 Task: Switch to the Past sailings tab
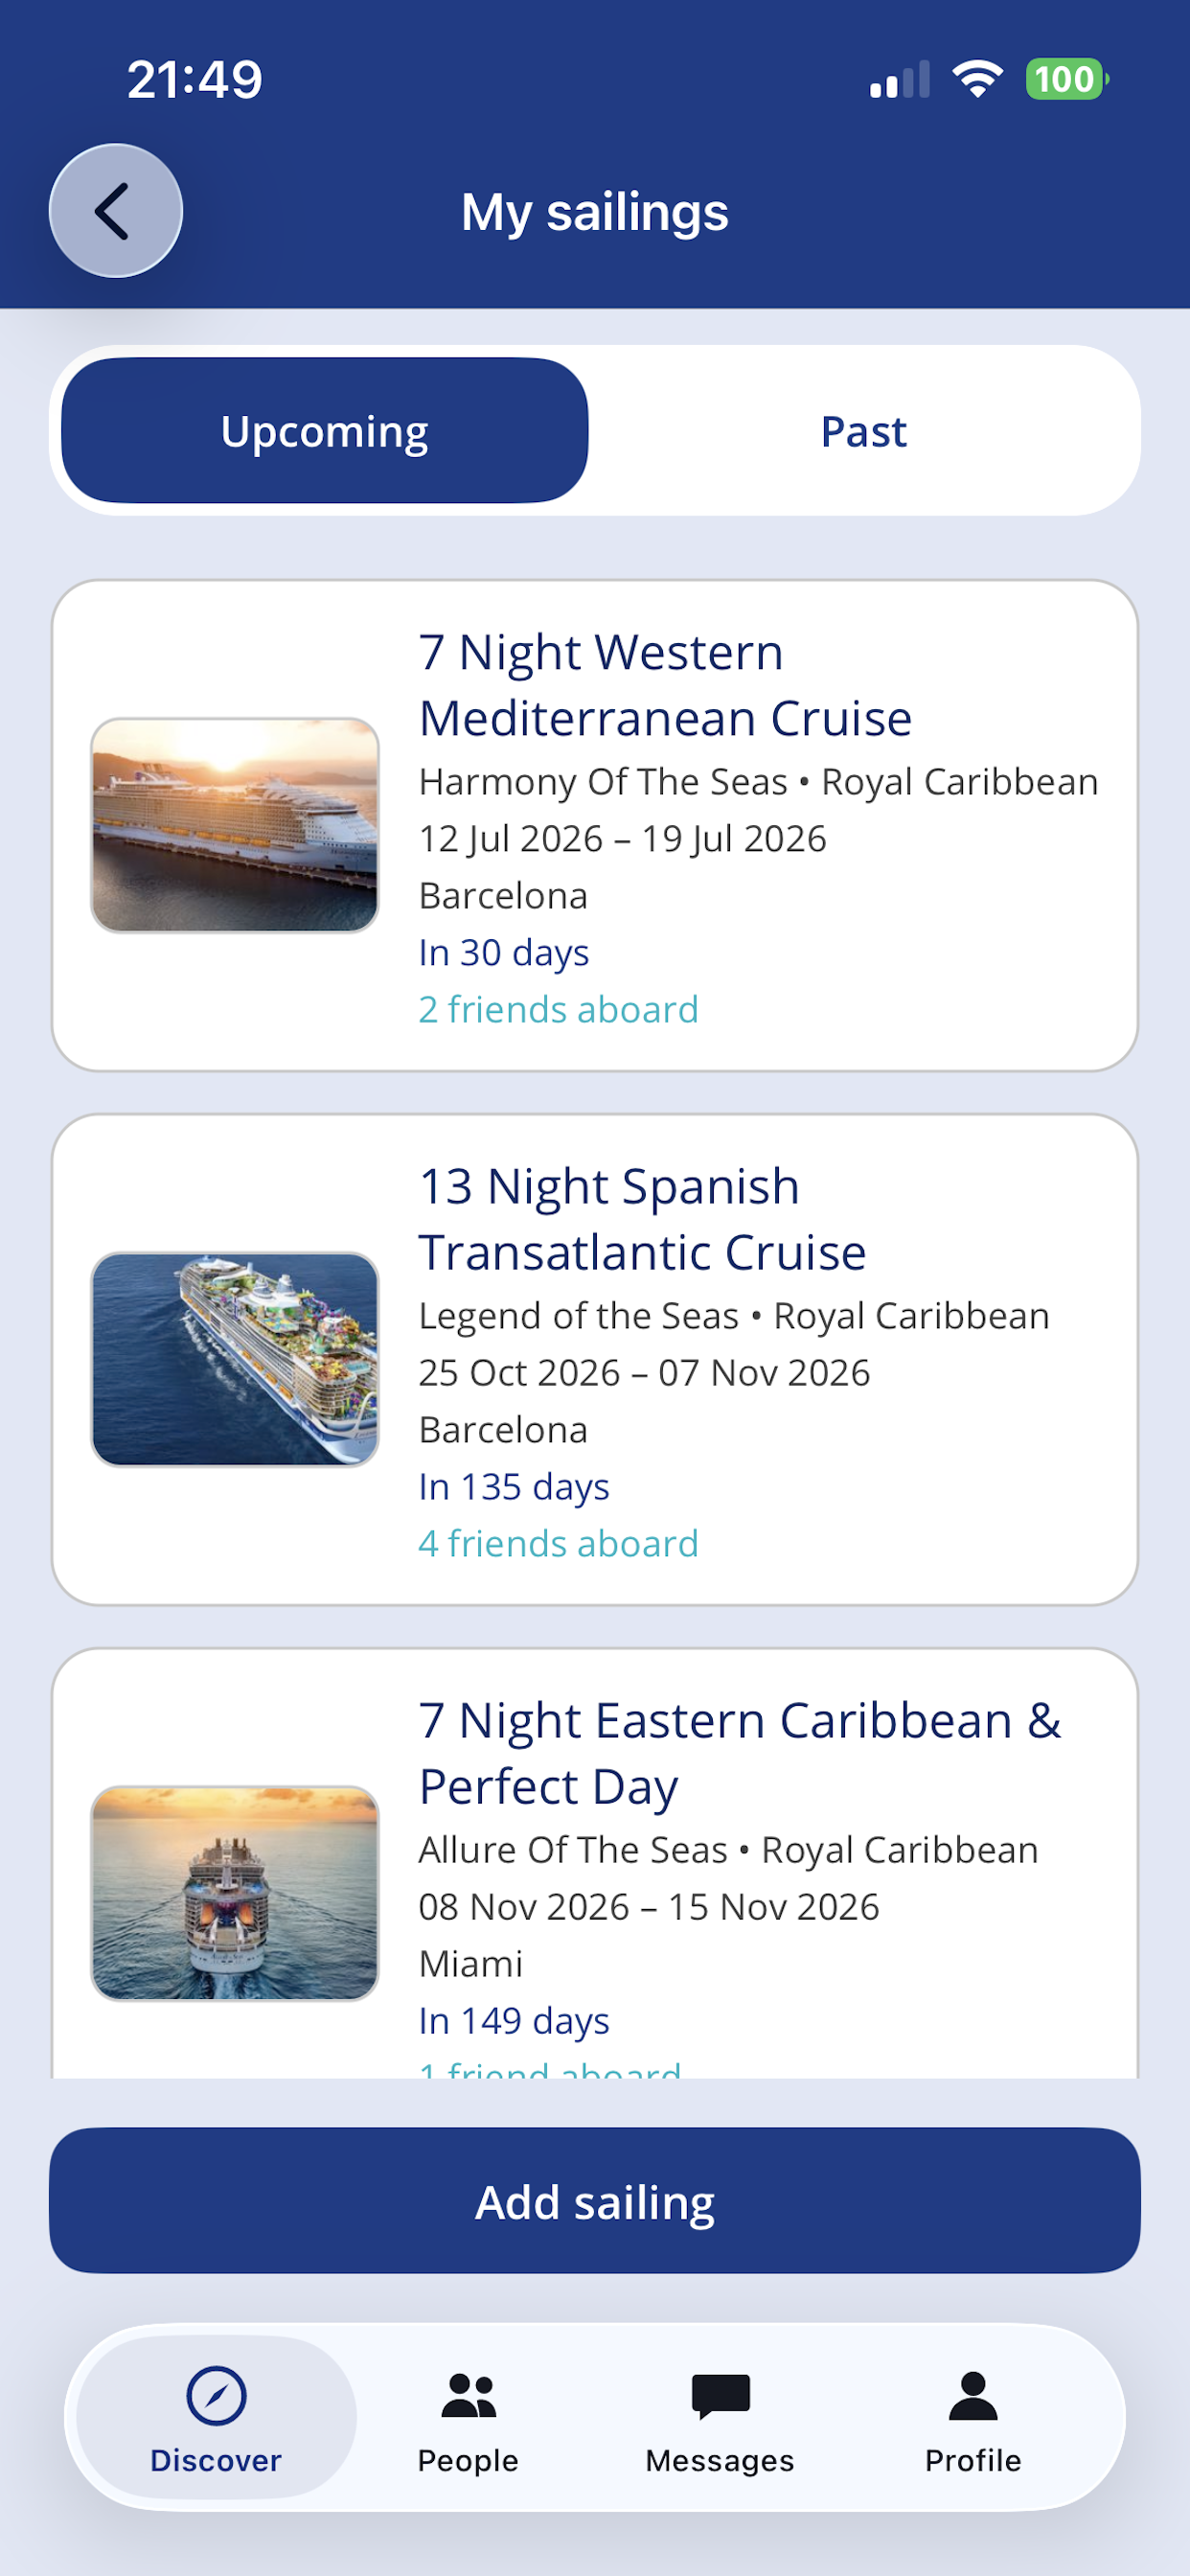pos(864,431)
